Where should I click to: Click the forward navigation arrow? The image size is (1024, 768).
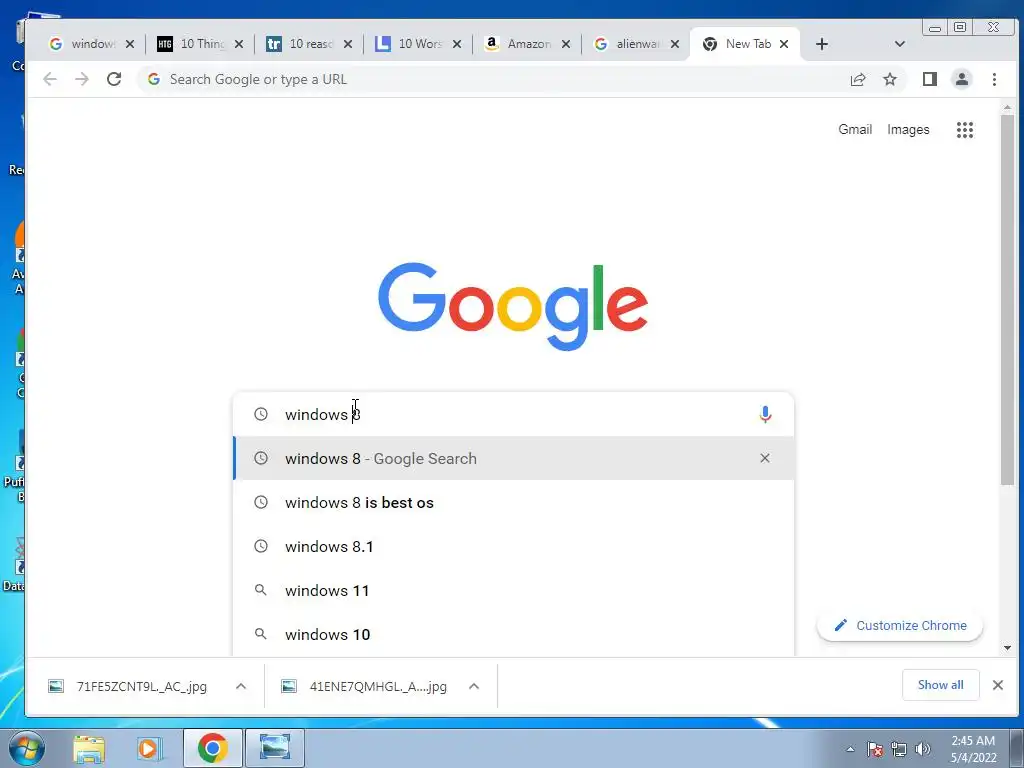point(82,79)
